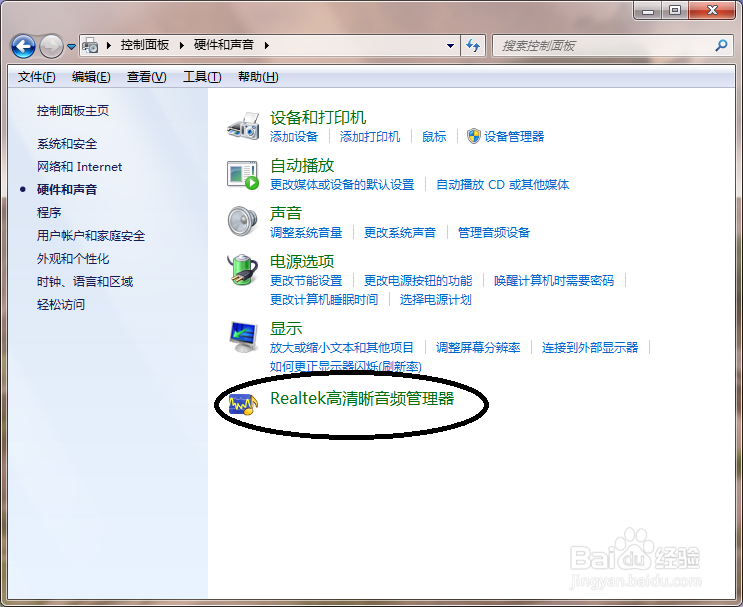Screen dimensions: 743x607
Task: Click 如何更正显示器闪烁(刷新率) link
Action: coord(345,366)
